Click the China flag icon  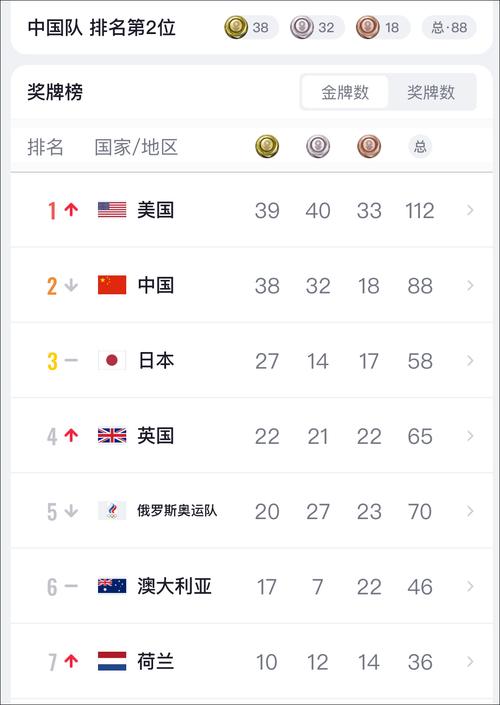(x=112, y=285)
